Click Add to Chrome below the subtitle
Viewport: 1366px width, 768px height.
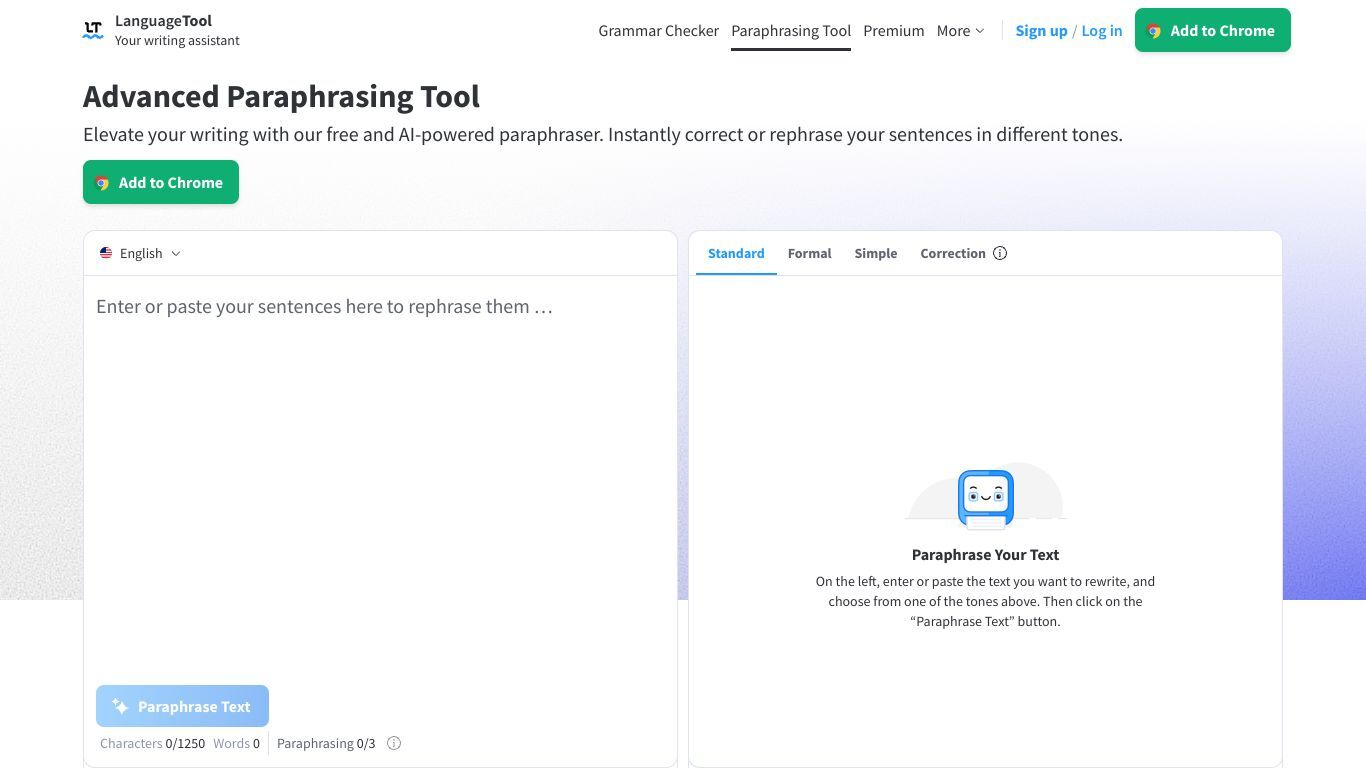click(161, 182)
